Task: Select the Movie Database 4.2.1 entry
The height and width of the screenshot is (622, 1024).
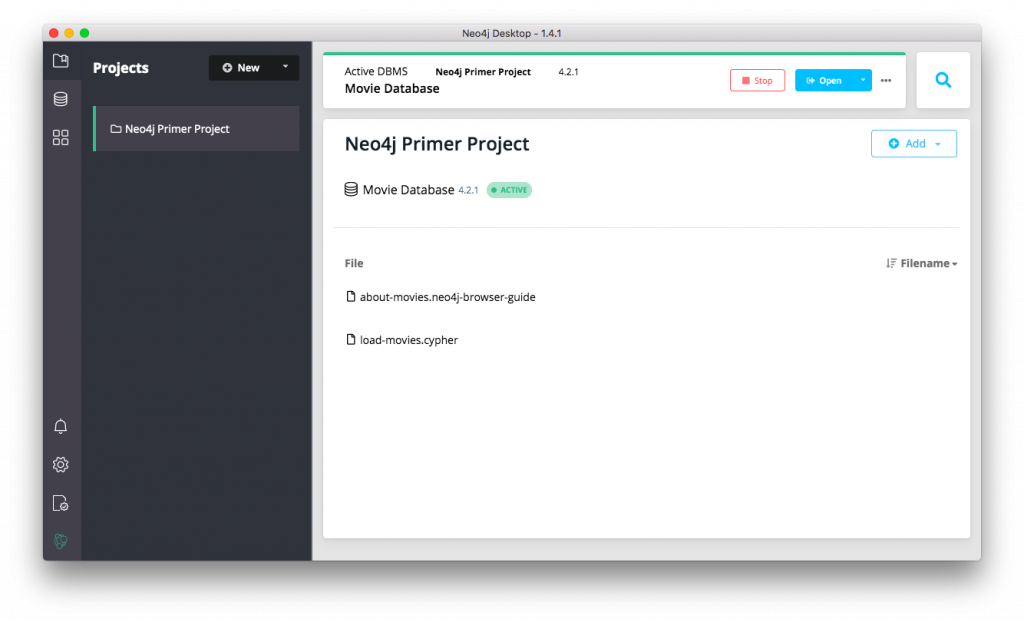Action: [408, 190]
